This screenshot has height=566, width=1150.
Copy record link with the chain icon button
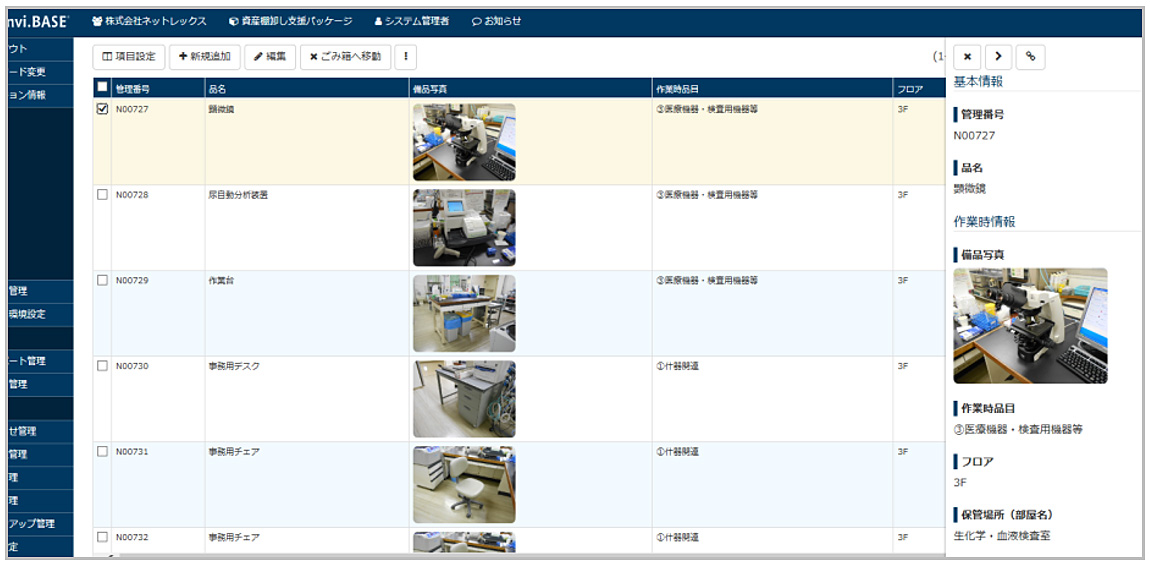(1030, 56)
